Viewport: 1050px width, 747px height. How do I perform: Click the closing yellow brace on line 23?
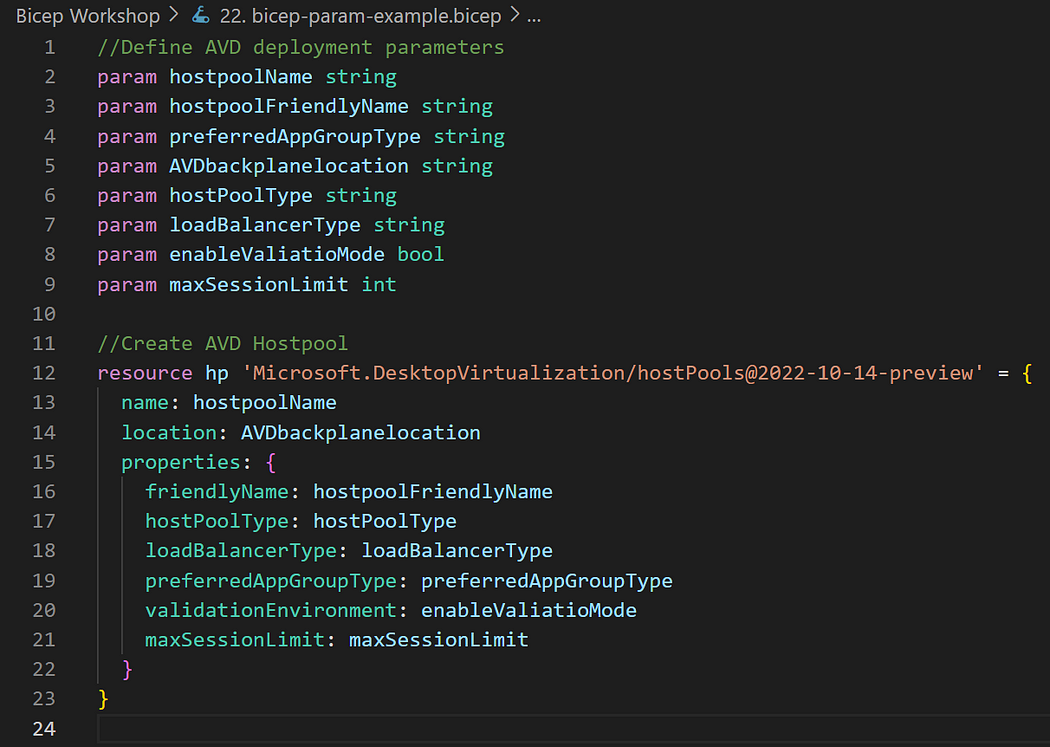coord(103,699)
